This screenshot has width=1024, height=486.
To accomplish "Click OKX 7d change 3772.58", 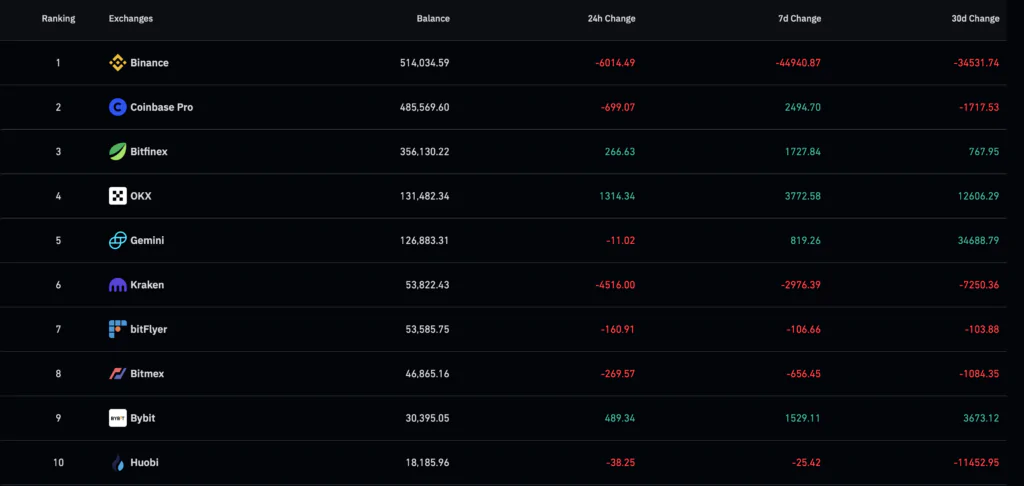I will tap(803, 196).
